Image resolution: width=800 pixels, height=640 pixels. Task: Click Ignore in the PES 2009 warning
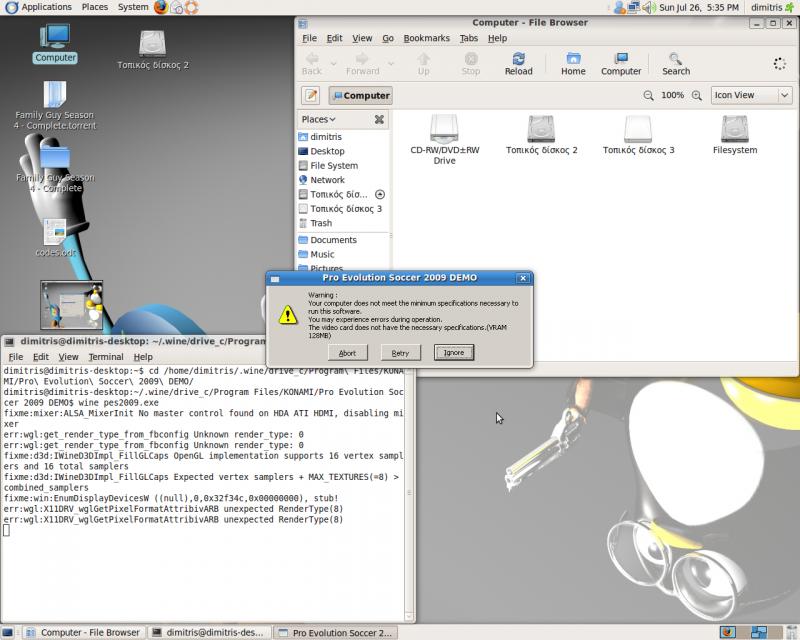[x=454, y=353]
